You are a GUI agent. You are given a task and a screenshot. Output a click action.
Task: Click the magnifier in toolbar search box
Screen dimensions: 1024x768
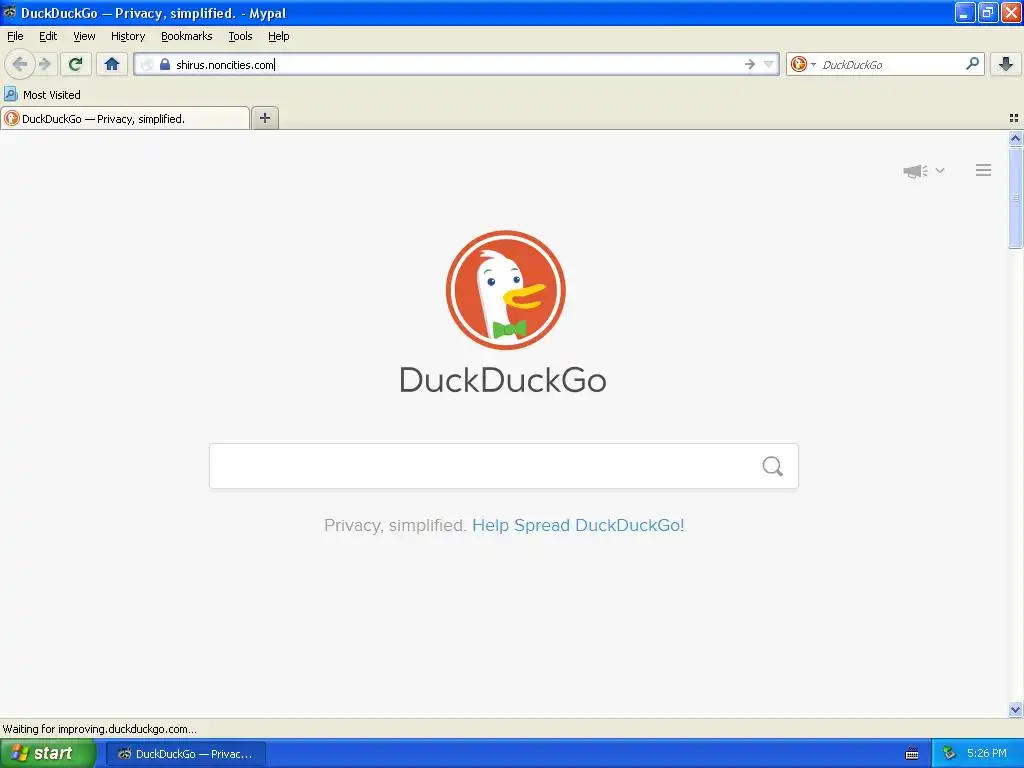[972, 63]
